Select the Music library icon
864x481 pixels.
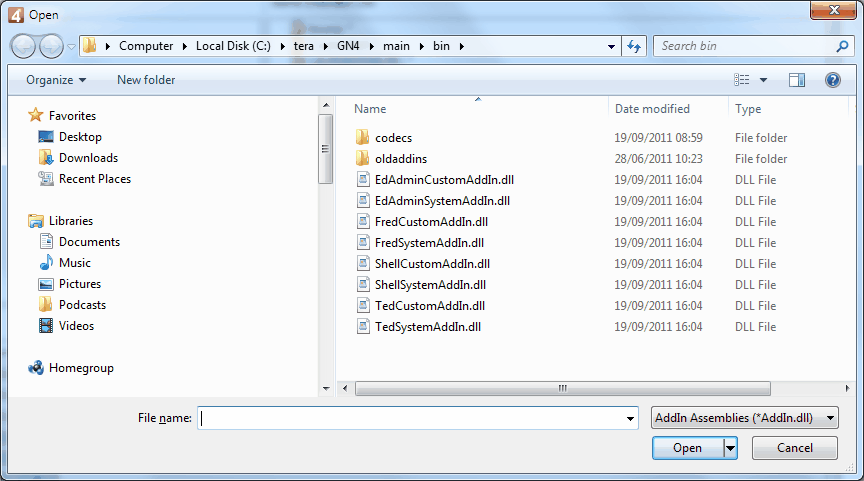(x=46, y=263)
